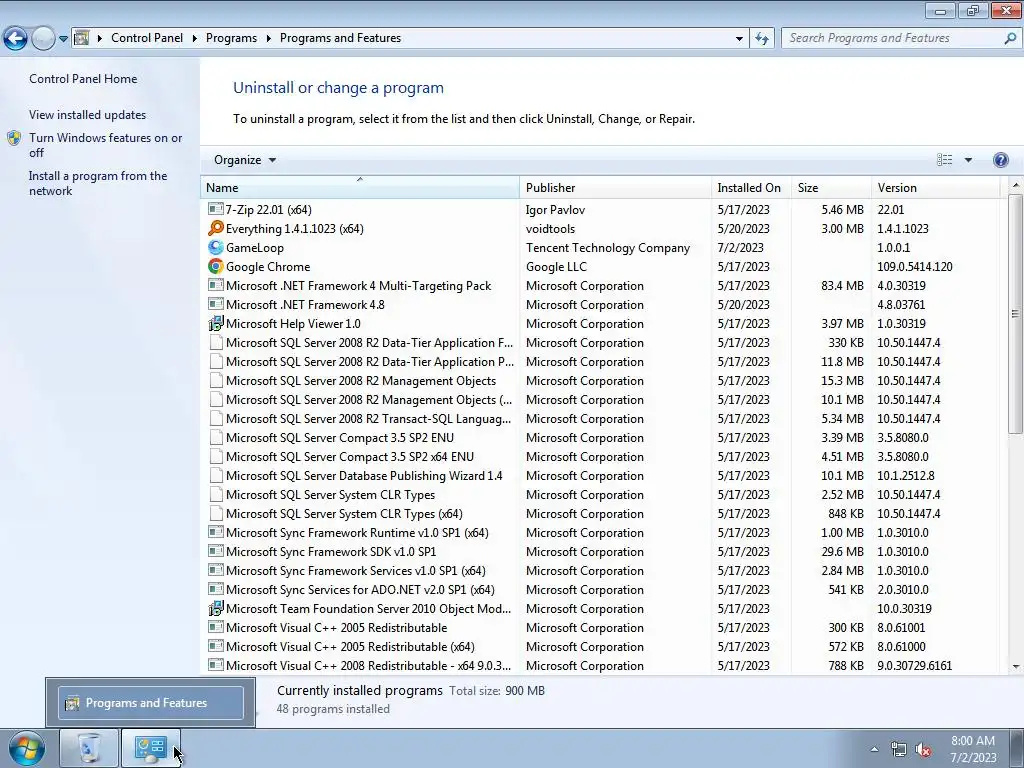The height and width of the screenshot is (768, 1024).
Task: Open Control Panel Home link
Action: (x=83, y=78)
